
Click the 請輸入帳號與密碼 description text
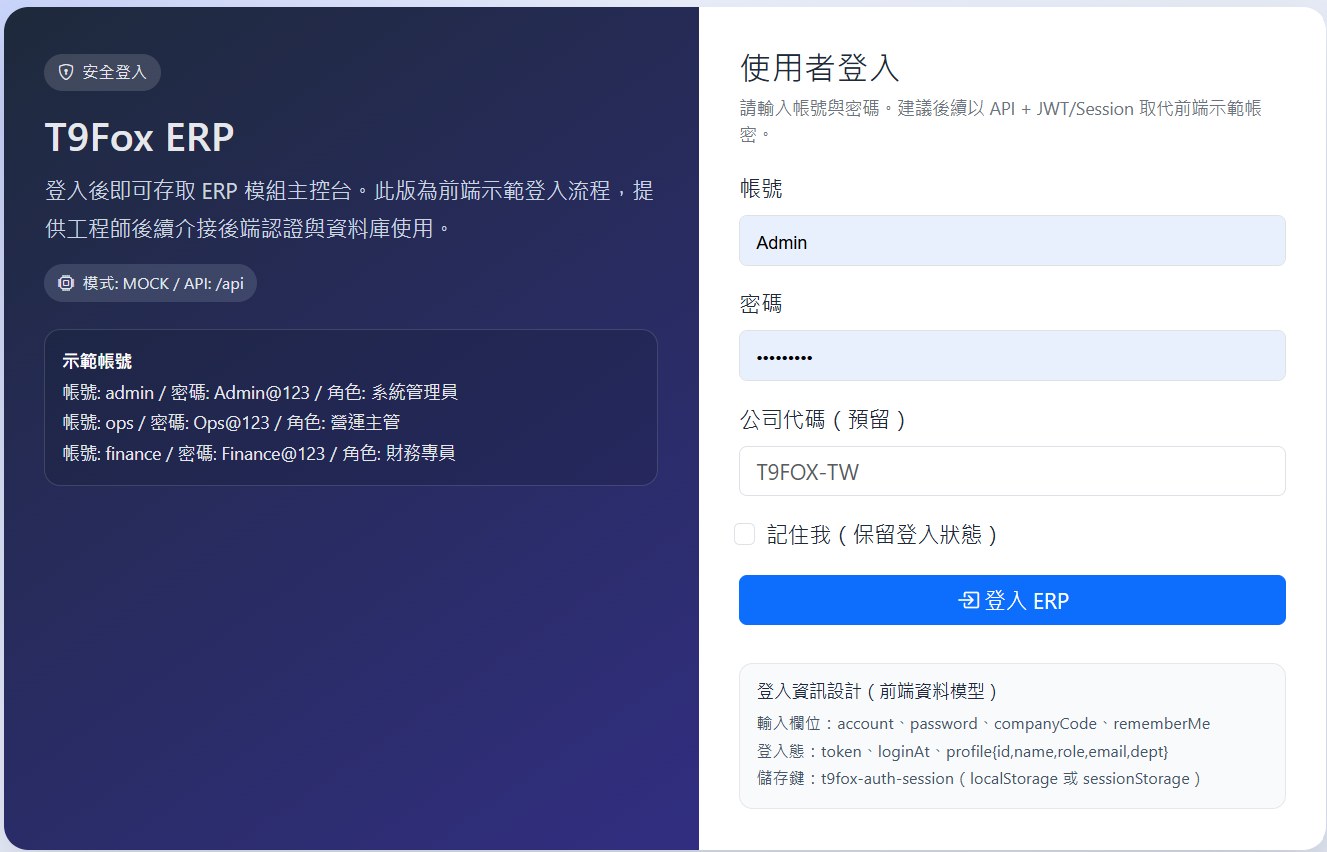1001,120
